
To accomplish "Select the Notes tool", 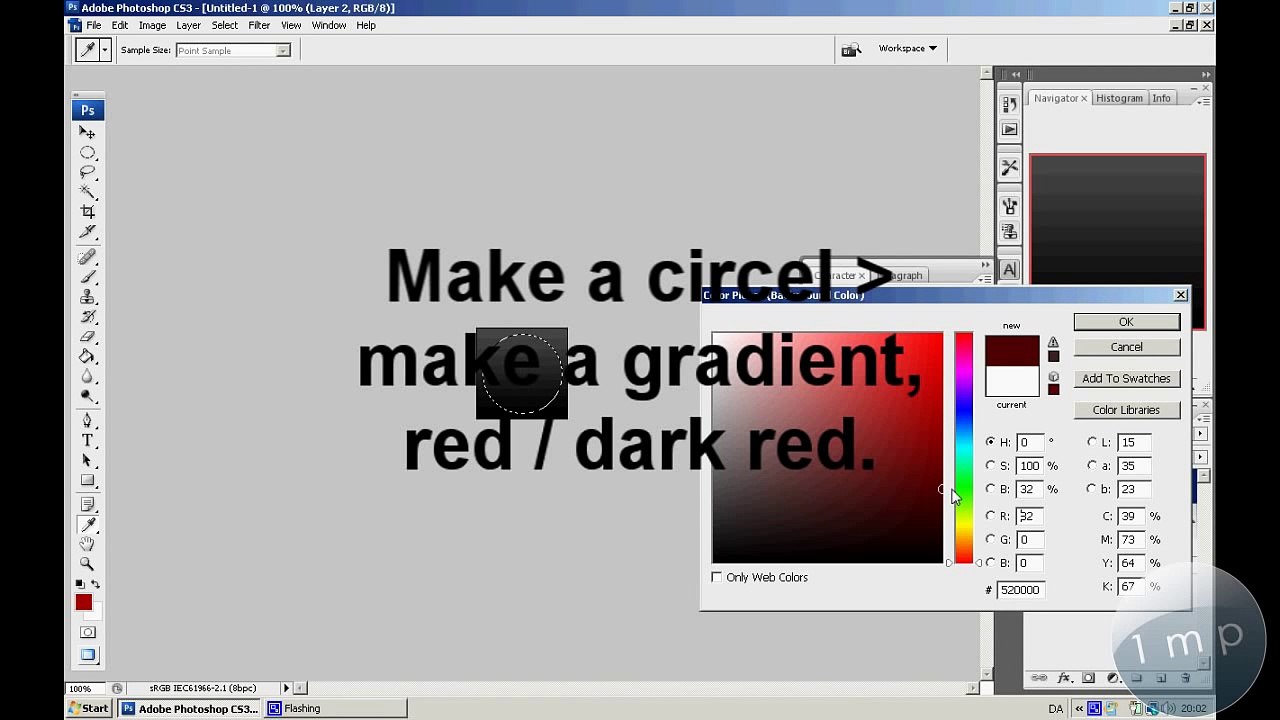I will (88, 506).
